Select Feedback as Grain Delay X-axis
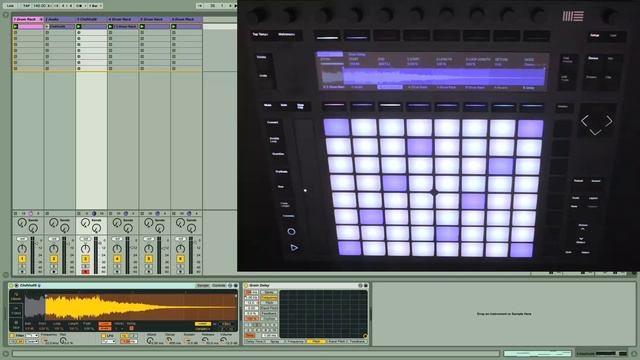 [357, 341]
